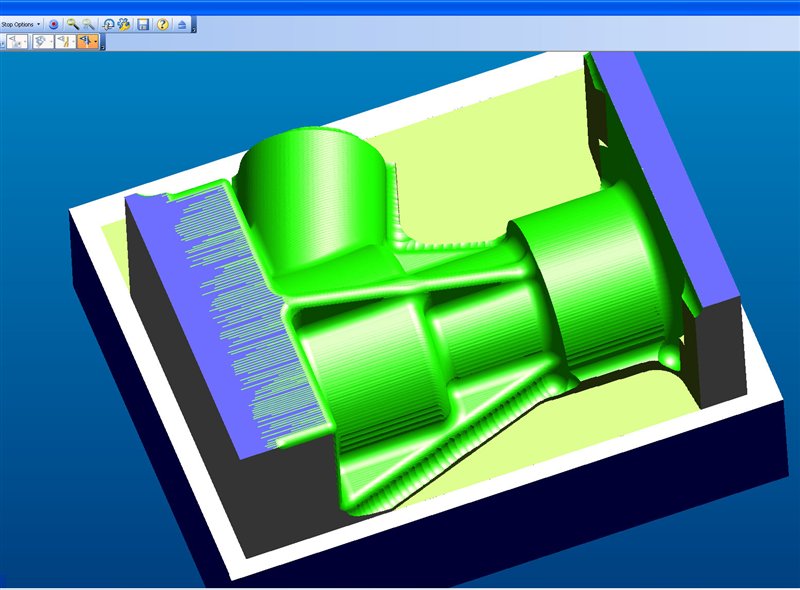Click the blue eject arrow icon
800x590 pixels.
click(x=181, y=23)
